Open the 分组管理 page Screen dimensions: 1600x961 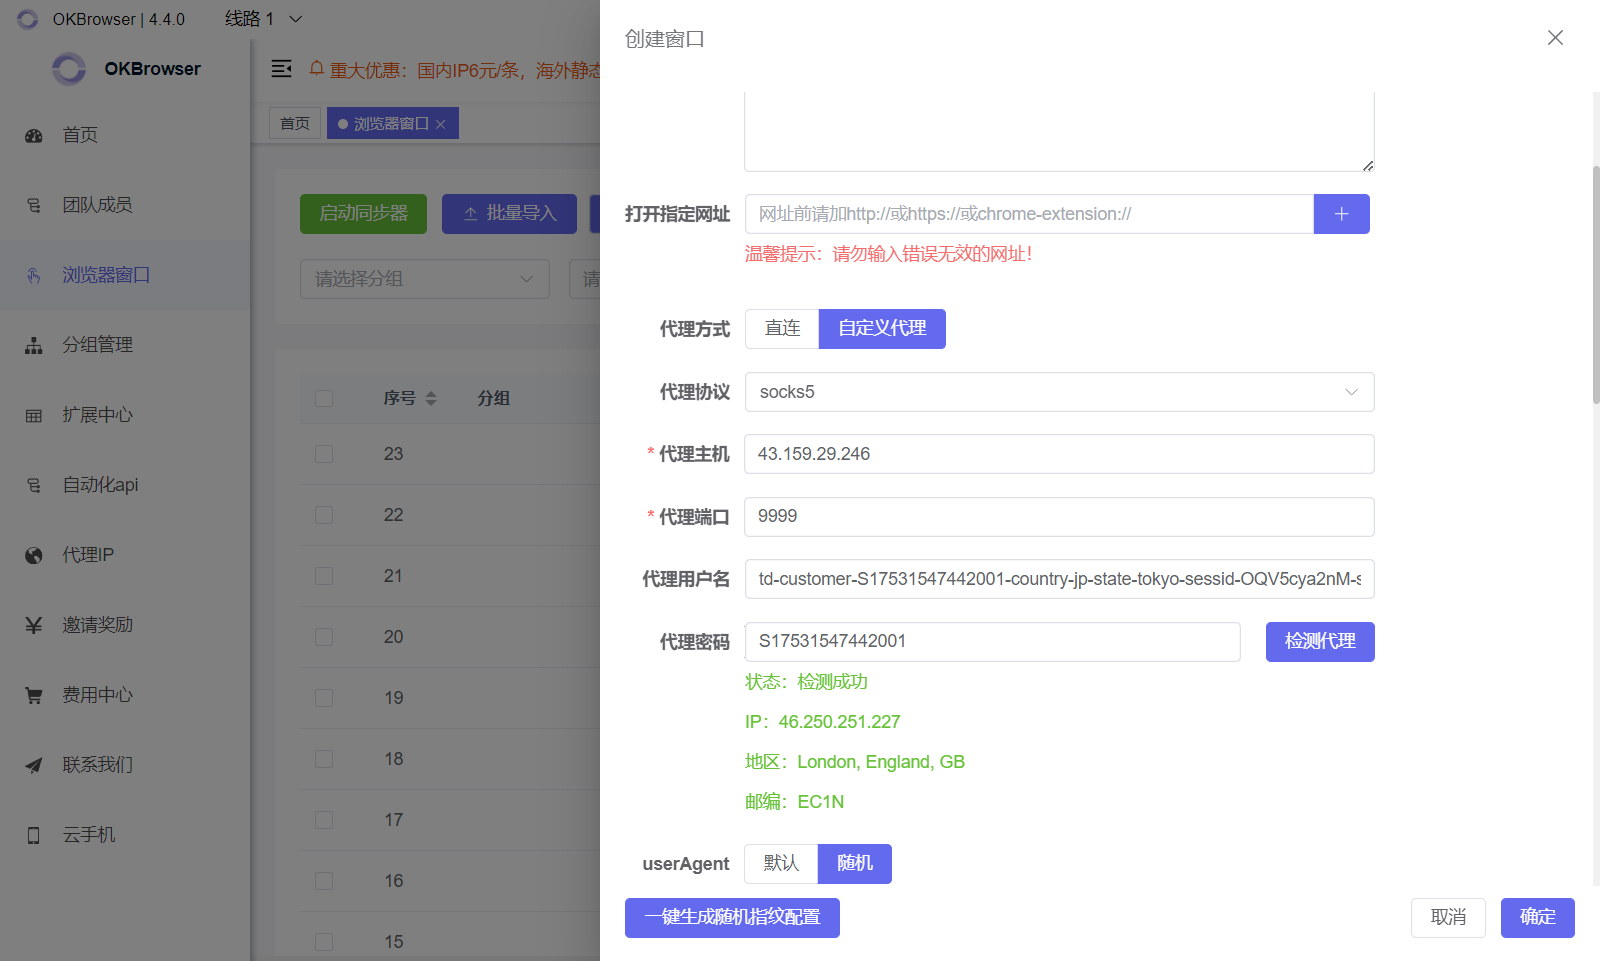pos(96,344)
